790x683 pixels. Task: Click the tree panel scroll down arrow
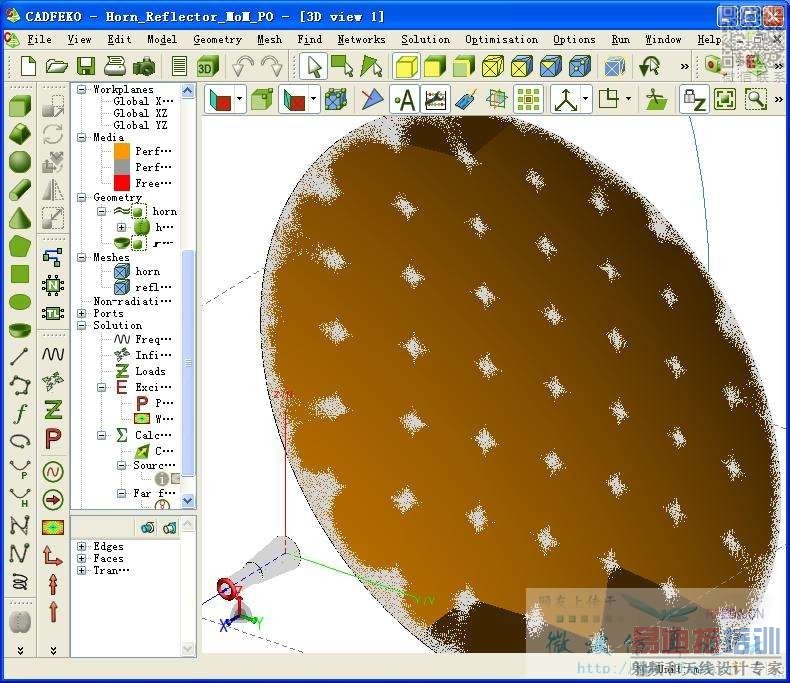pyautogui.click(x=187, y=501)
